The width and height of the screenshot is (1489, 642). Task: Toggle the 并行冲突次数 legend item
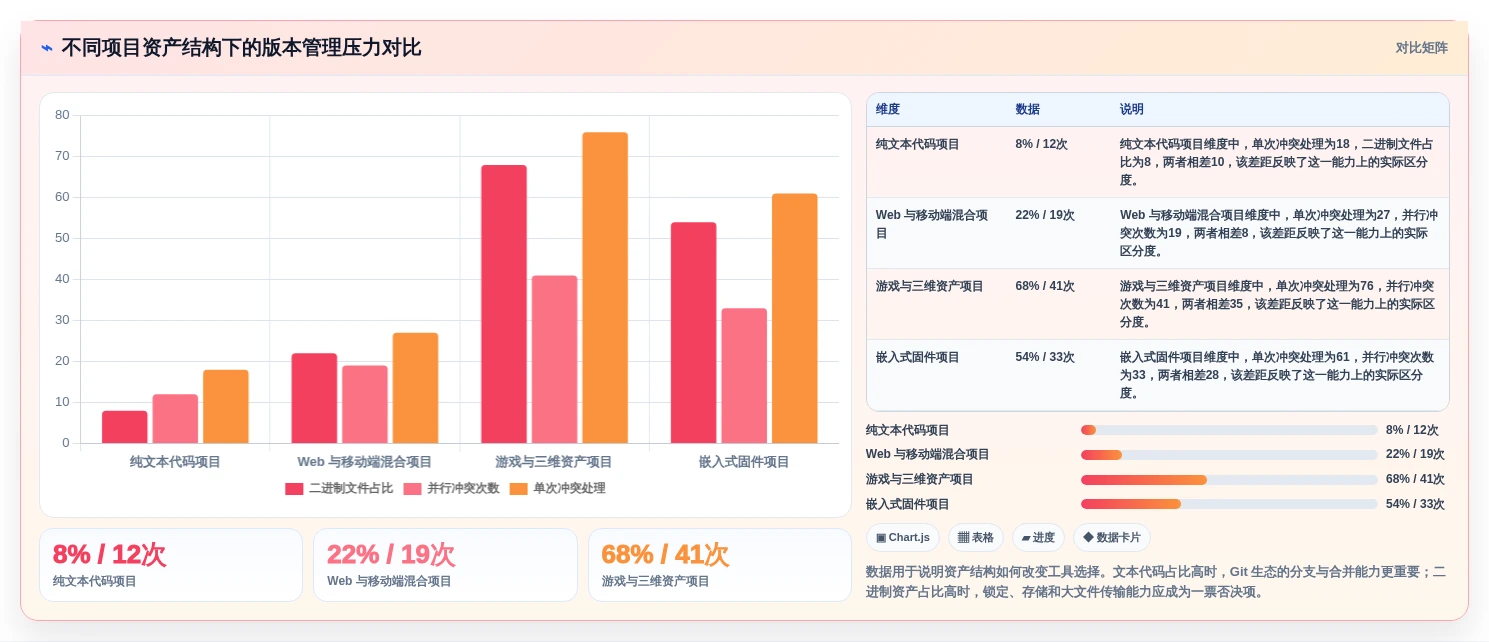[451, 489]
